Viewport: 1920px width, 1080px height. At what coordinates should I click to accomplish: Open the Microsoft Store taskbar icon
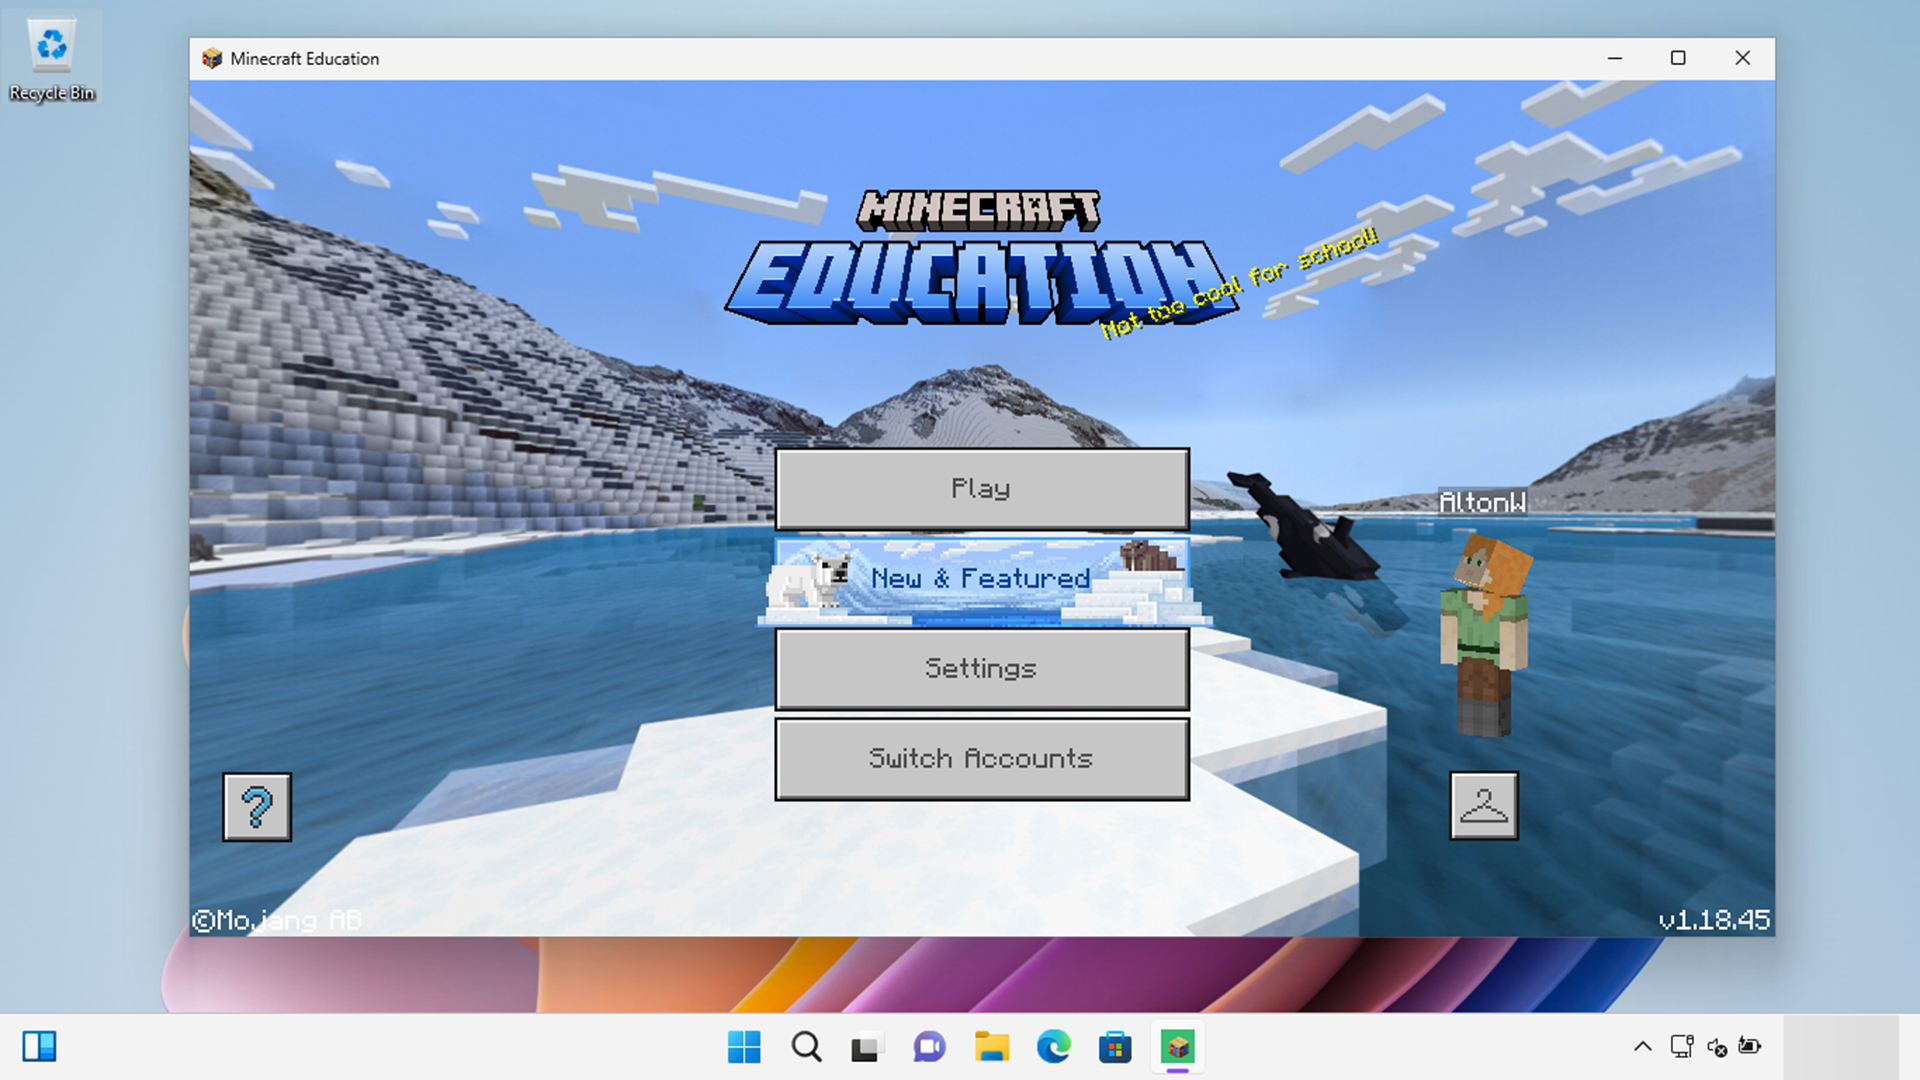pyautogui.click(x=1114, y=1046)
